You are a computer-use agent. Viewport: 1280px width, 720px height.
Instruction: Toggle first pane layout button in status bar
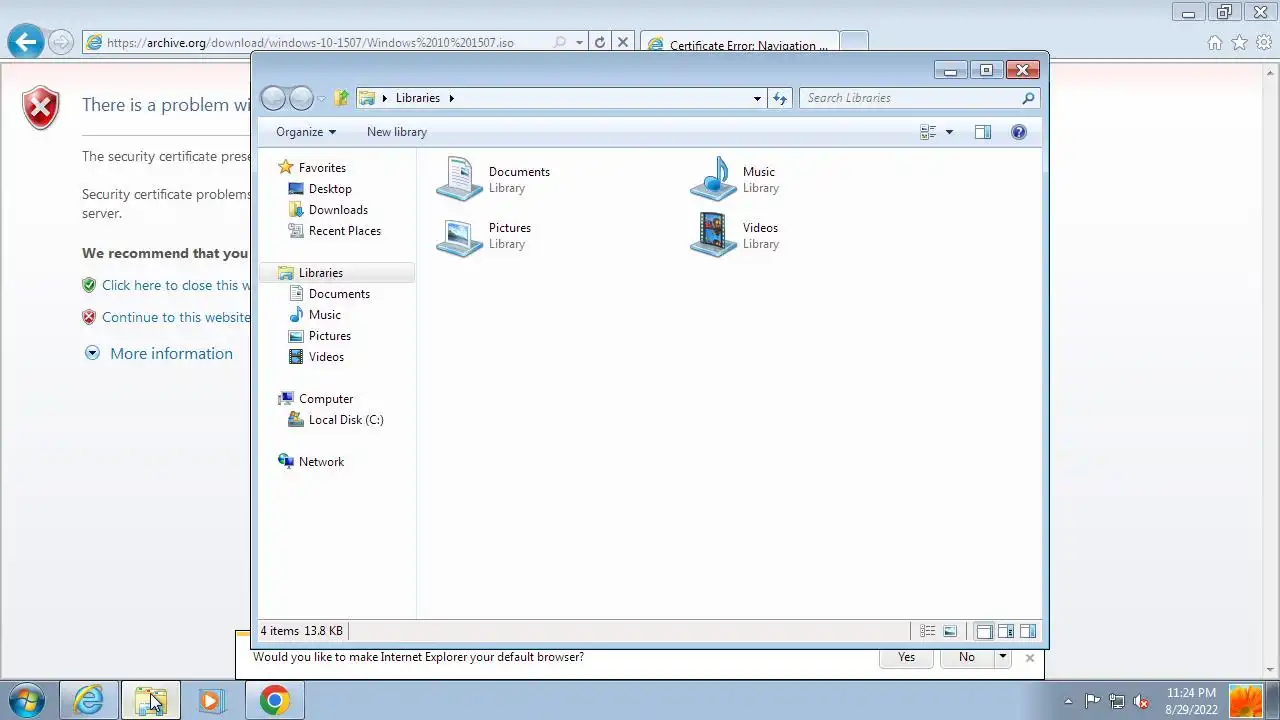(x=984, y=631)
